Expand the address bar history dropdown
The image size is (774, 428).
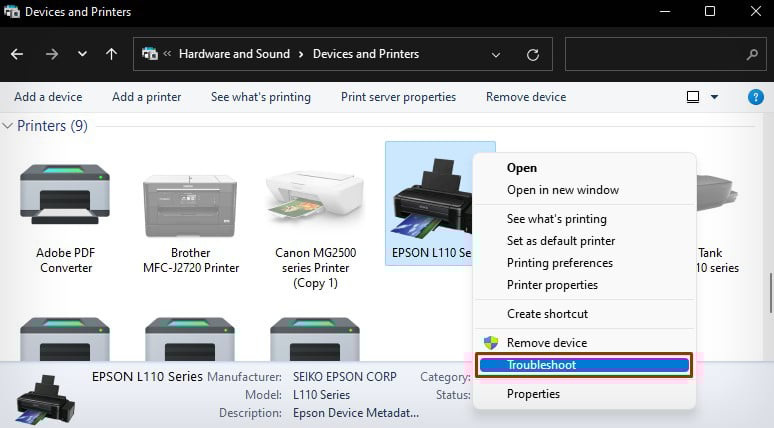pos(496,54)
